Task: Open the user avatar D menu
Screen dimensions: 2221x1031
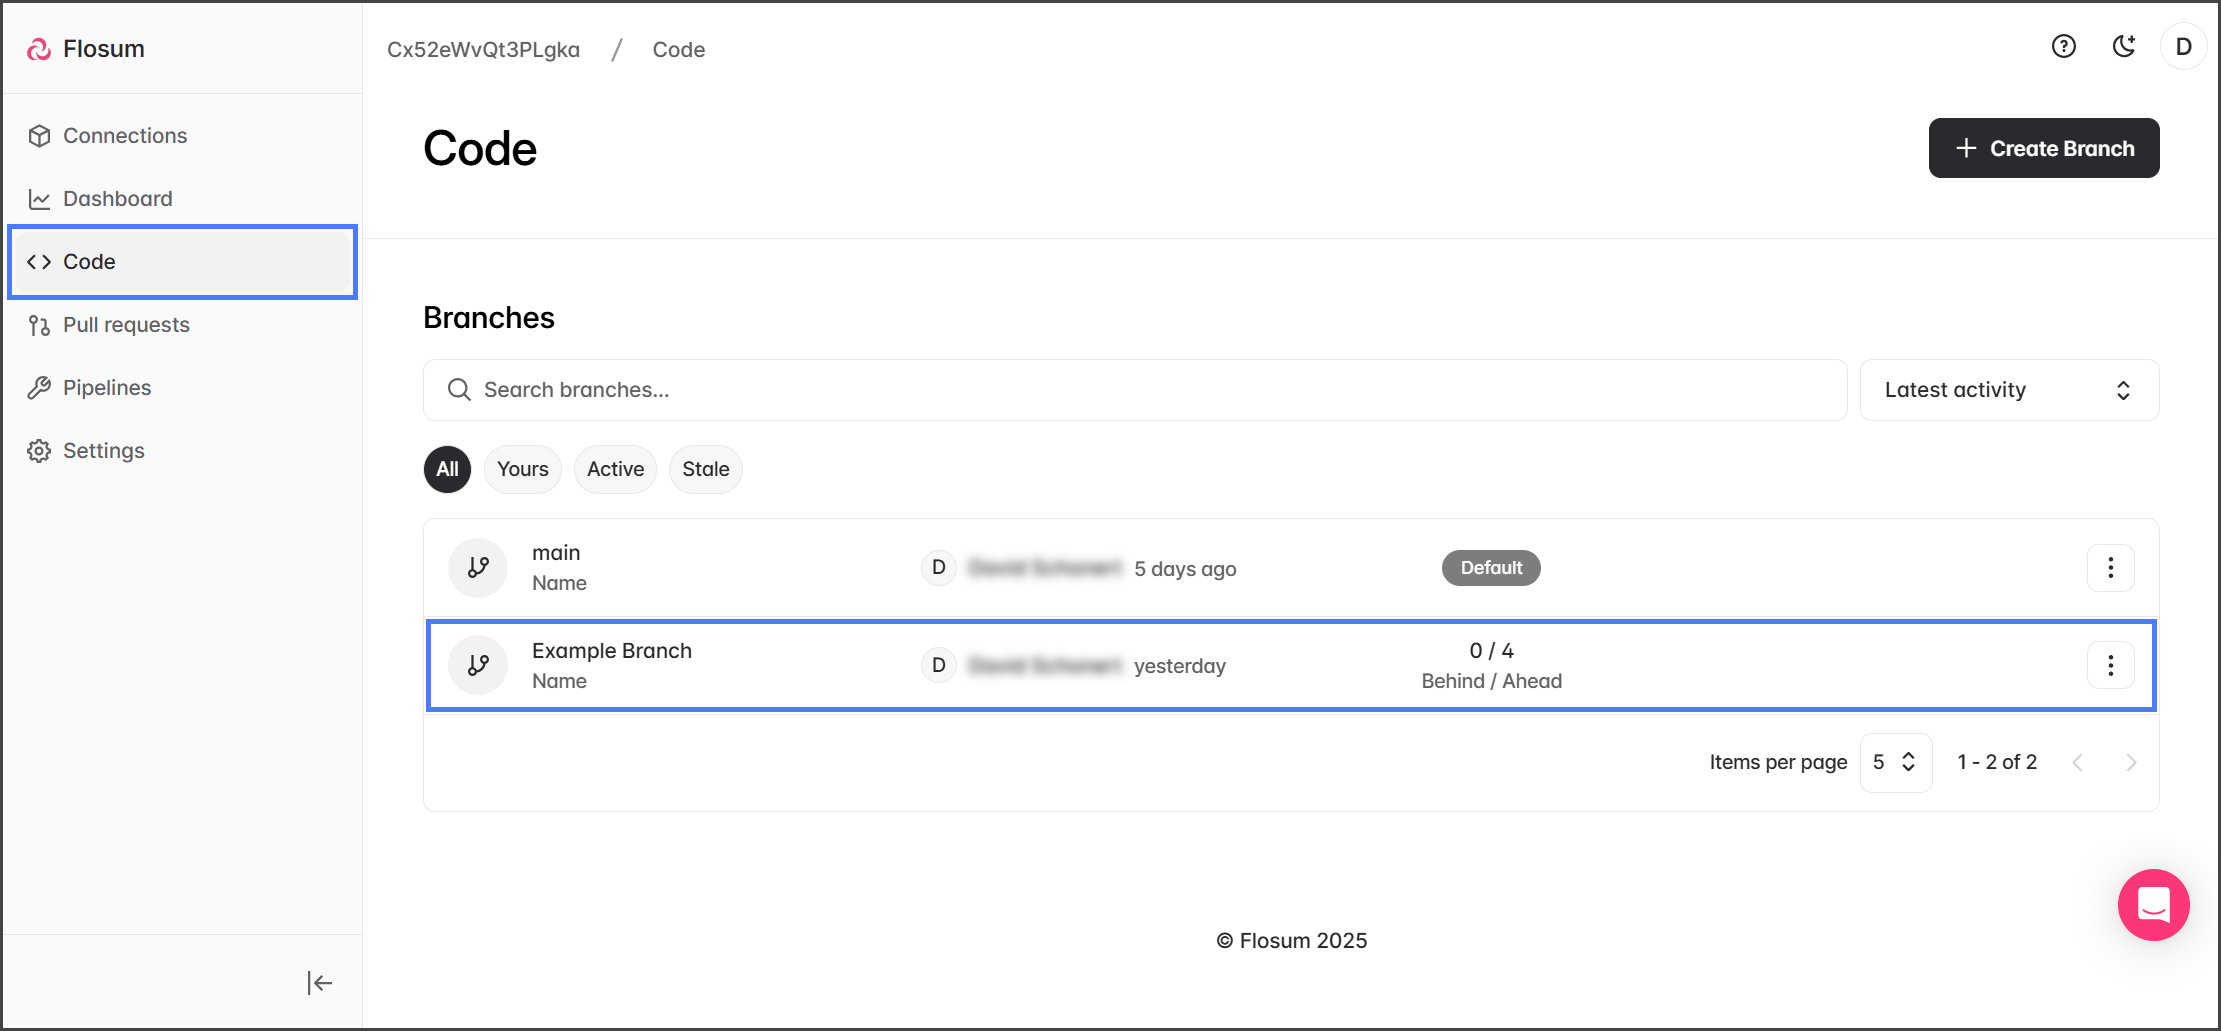Action: [x=2183, y=47]
